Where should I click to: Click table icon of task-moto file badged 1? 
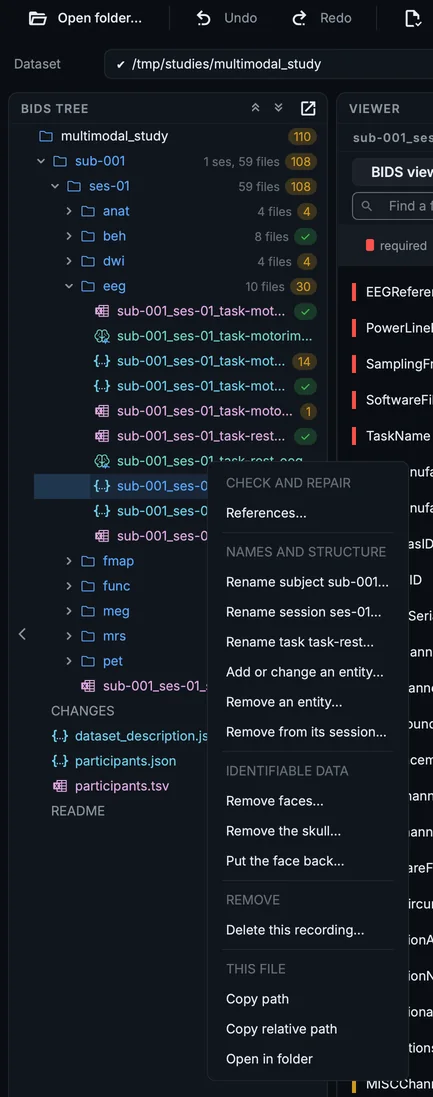tap(102, 411)
